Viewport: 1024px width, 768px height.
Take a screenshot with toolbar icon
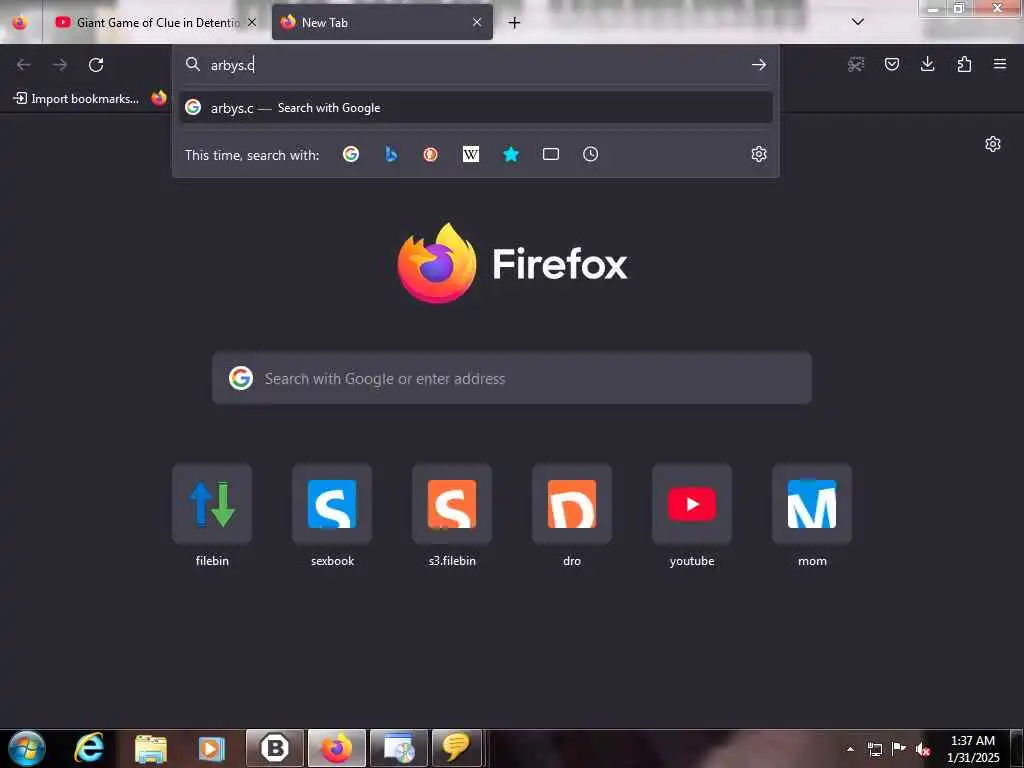pyautogui.click(x=856, y=64)
